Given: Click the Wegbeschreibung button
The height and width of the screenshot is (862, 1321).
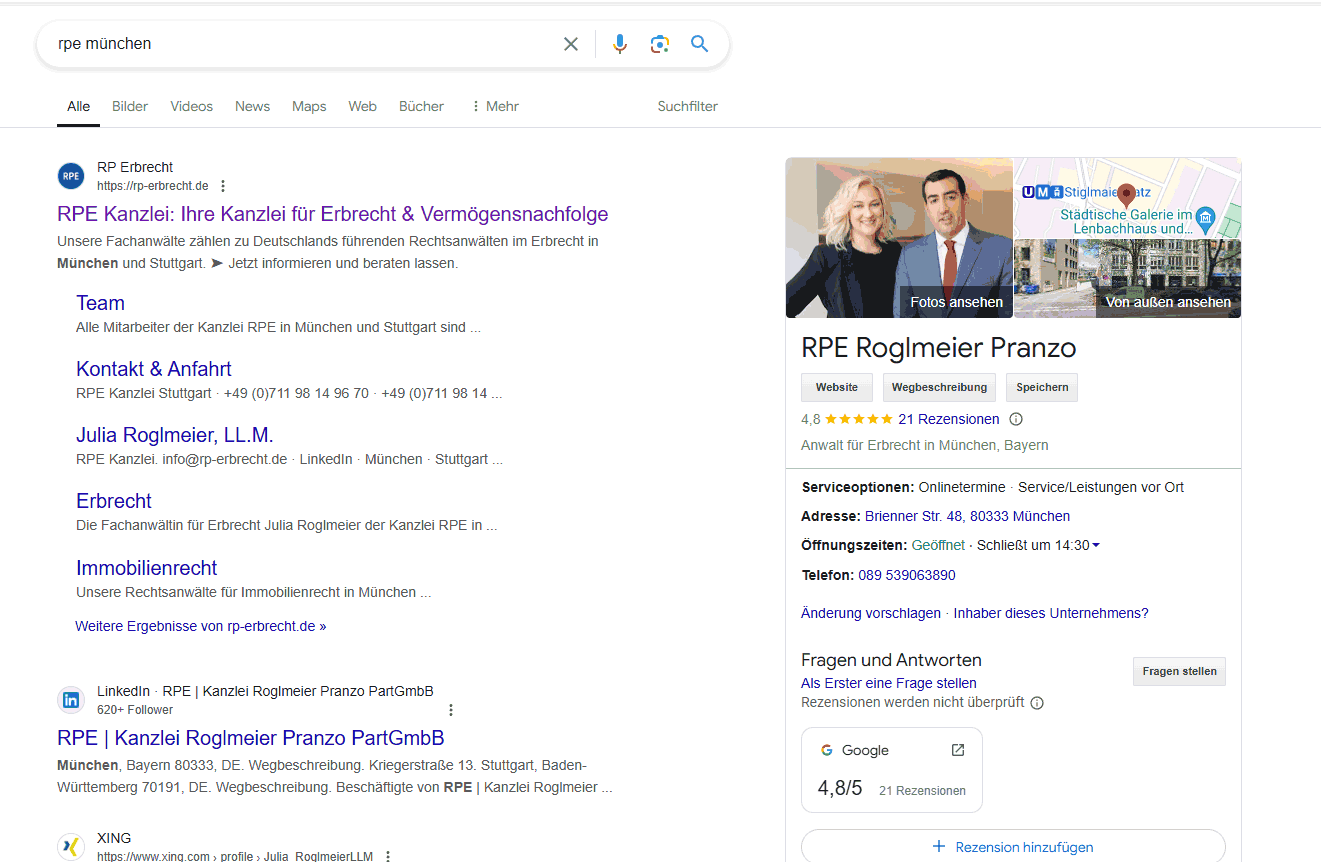Looking at the screenshot, I should tap(939, 387).
